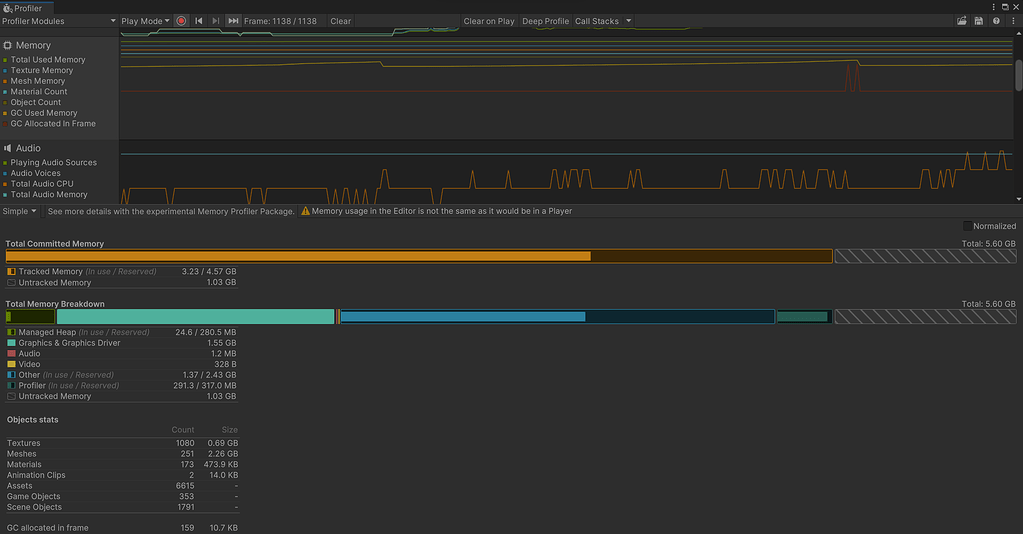Click the red Record profiling button
Screen dimensions: 1023x534
[x=181, y=21]
